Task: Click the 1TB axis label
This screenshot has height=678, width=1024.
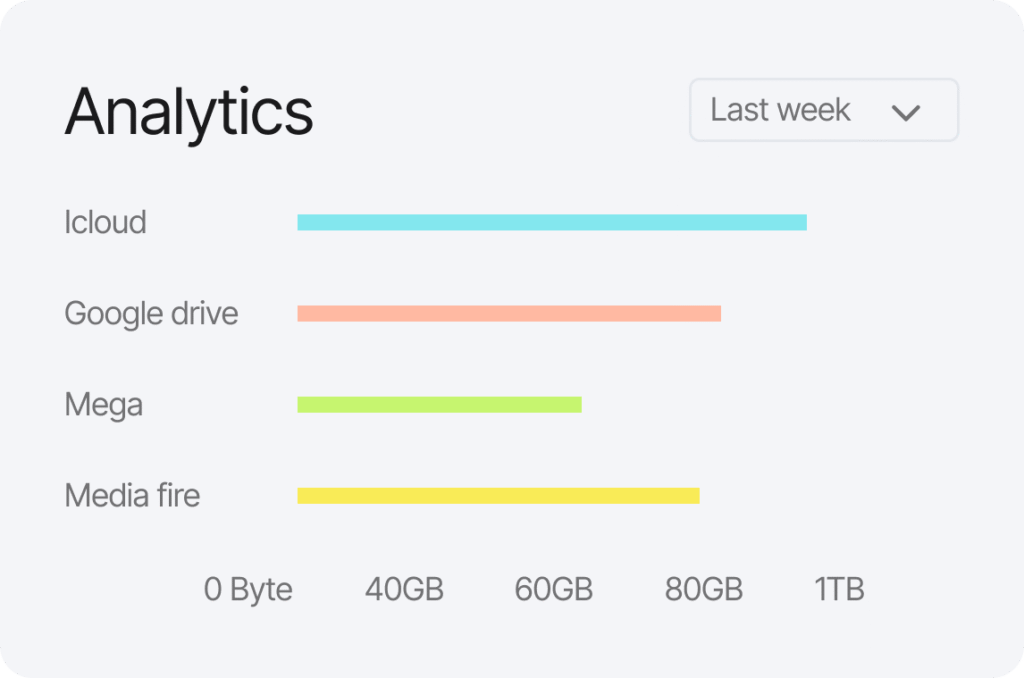Action: (x=839, y=590)
